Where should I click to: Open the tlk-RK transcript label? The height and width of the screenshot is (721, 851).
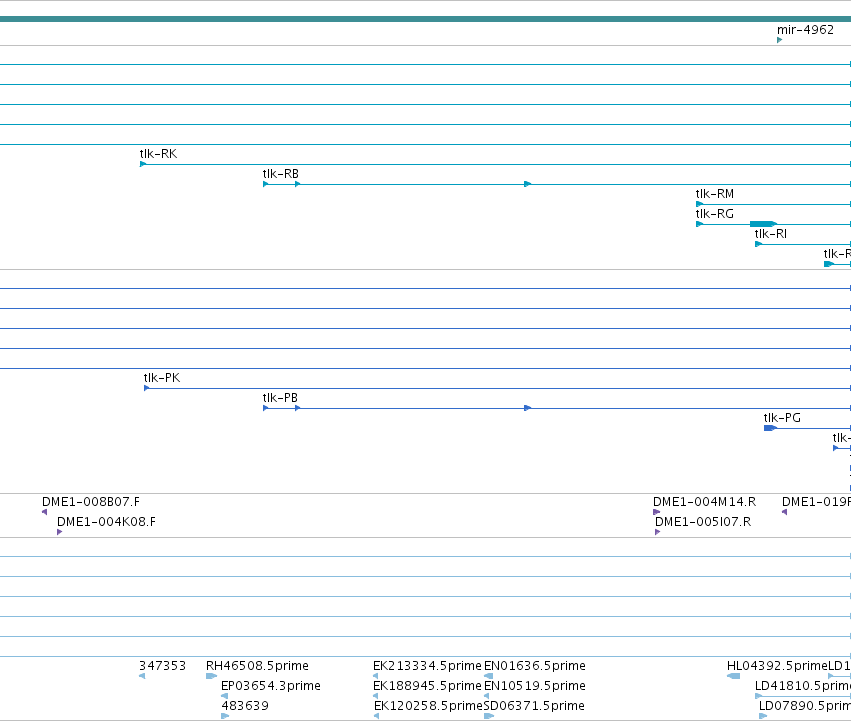[x=158, y=154]
